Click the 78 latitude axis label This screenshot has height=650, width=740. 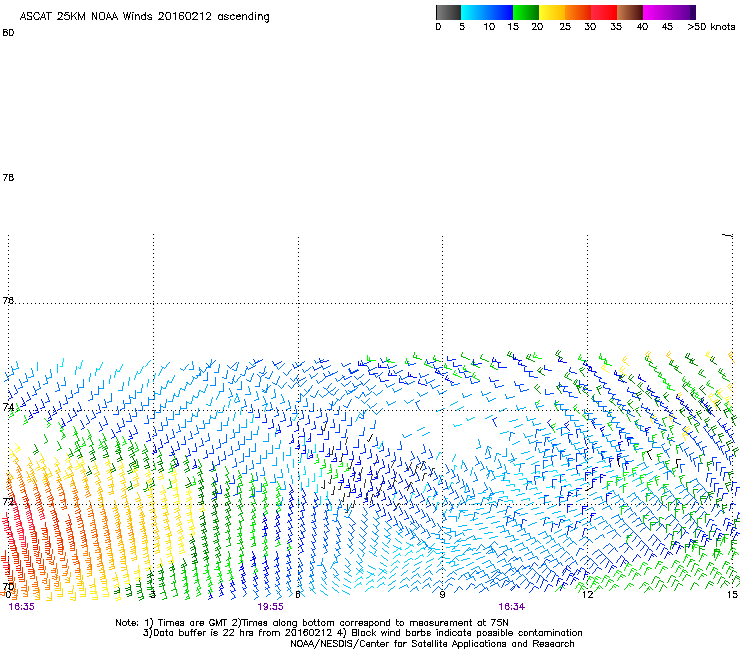[x=8, y=177]
